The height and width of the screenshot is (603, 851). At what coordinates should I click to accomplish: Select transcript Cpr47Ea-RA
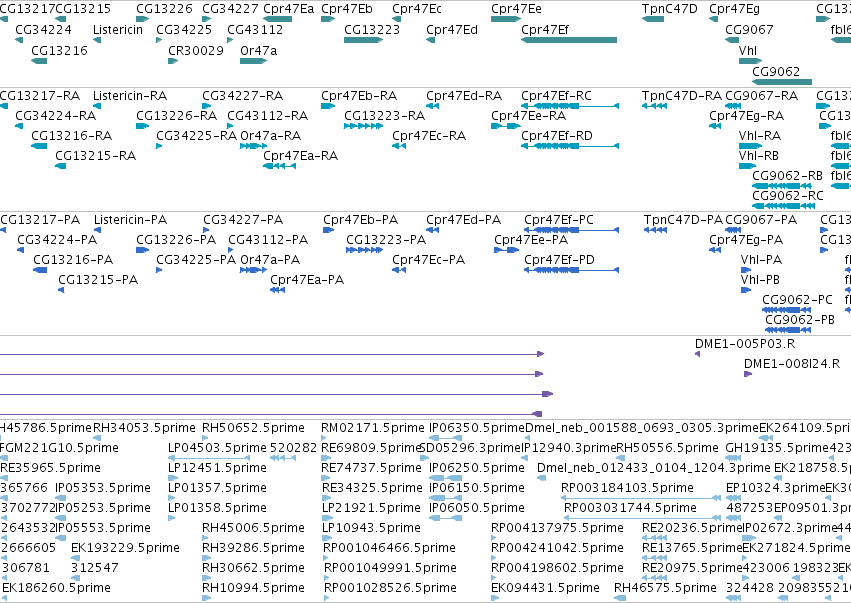tap(280, 166)
